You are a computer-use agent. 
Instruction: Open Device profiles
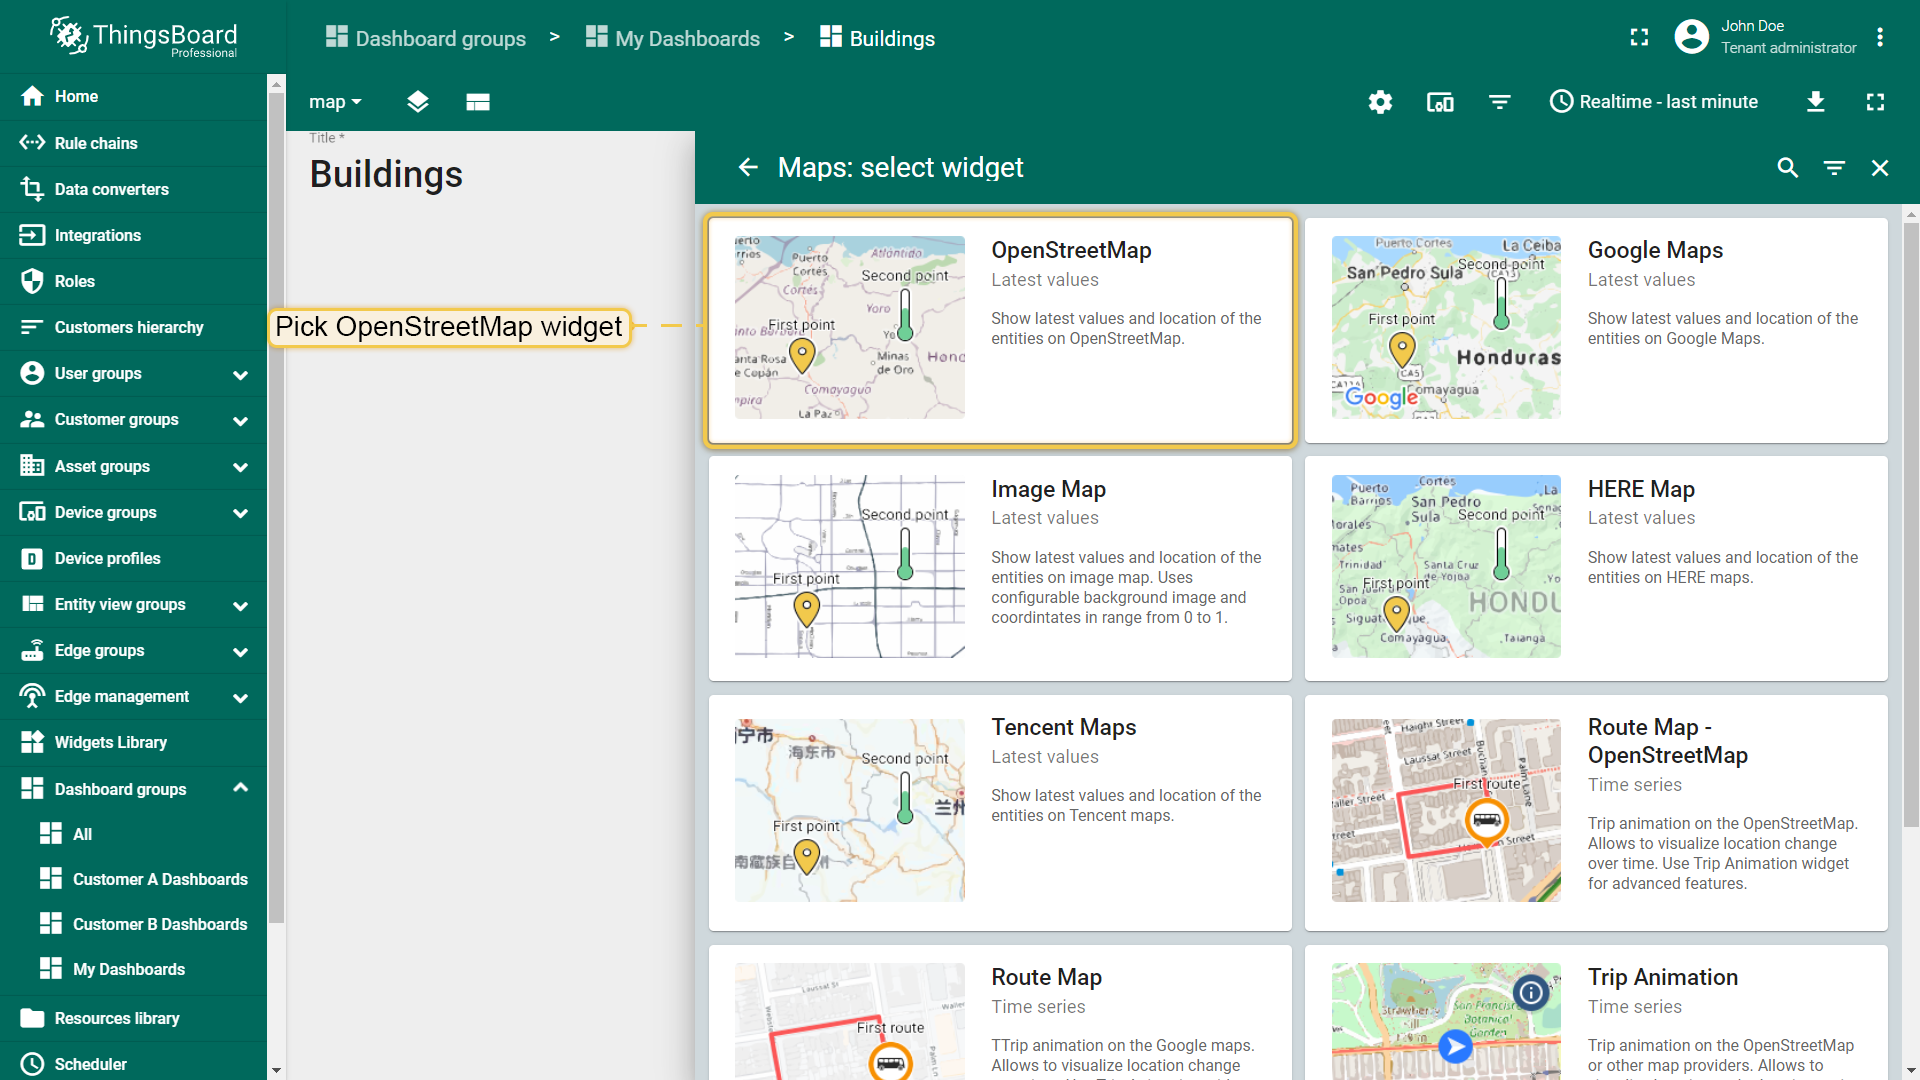click(133, 558)
